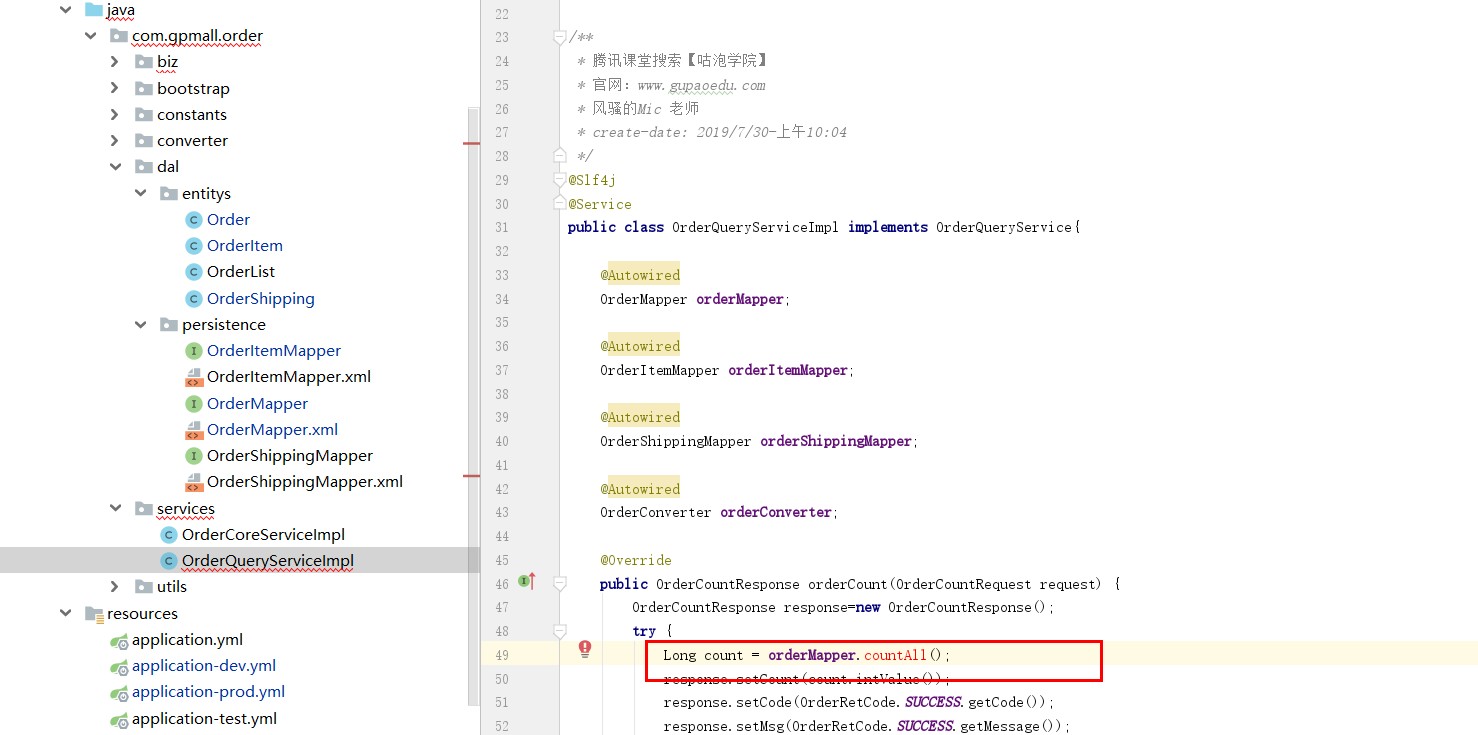Click the OrderItemMapper interface icon
Screen dimensions: 1478x735
point(194,351)
